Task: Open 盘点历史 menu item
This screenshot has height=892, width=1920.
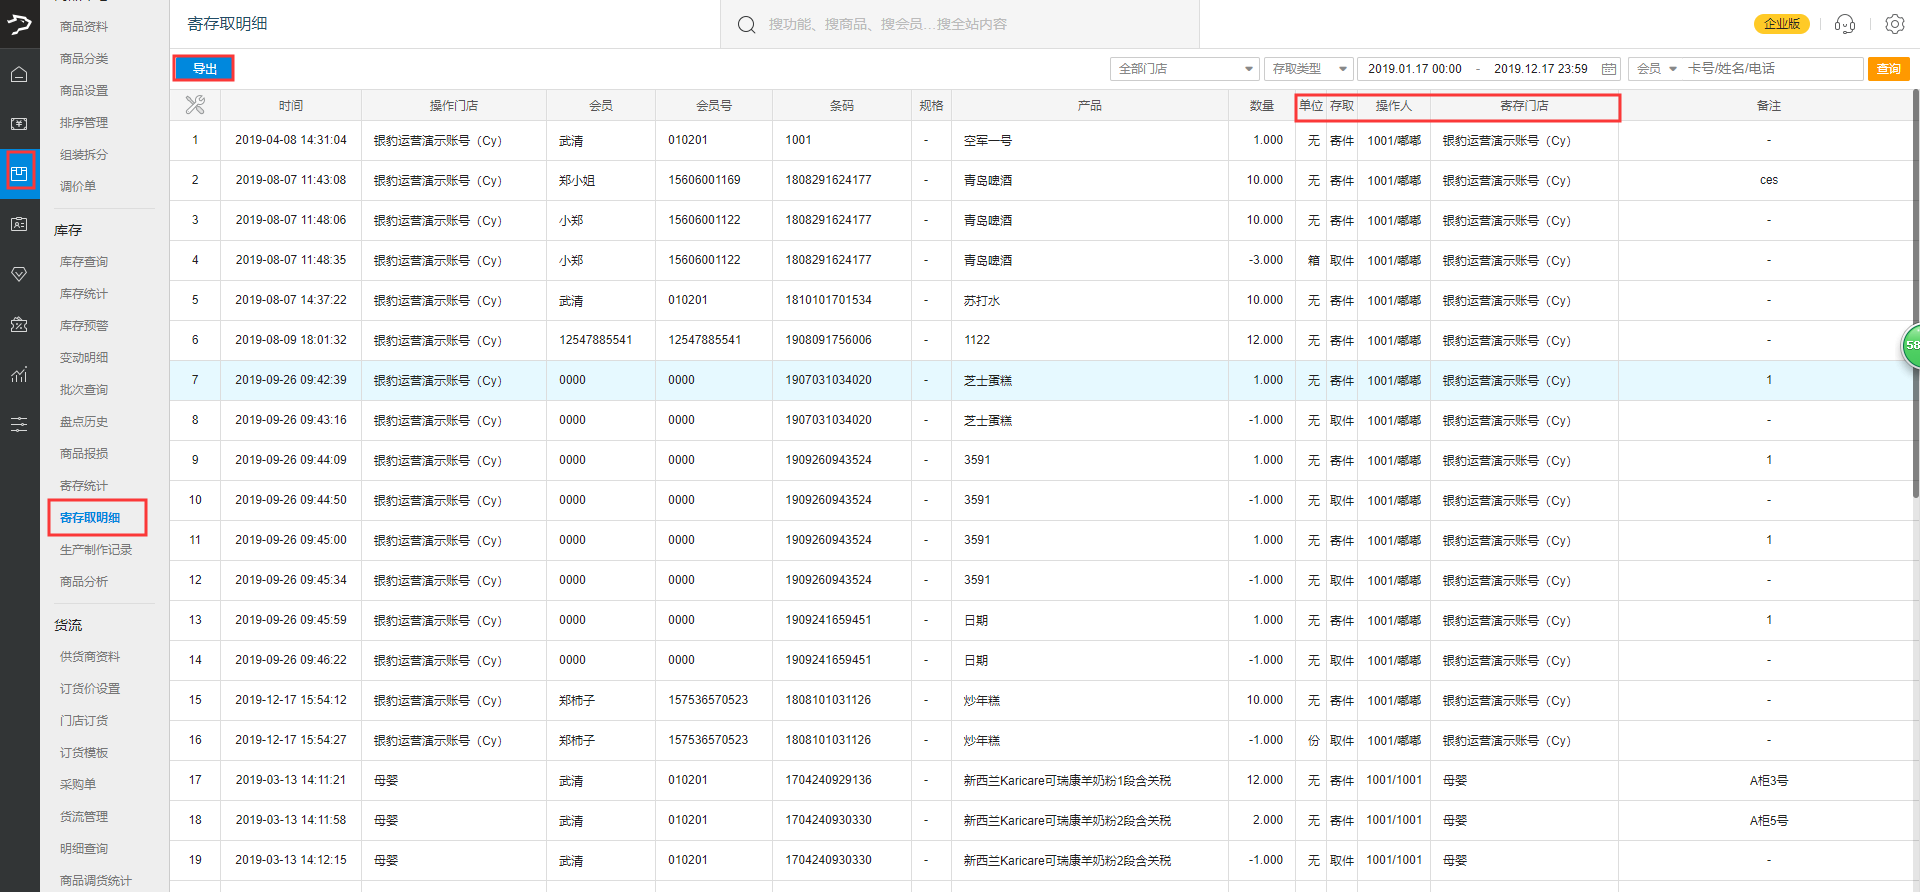Action: coord(84,422)
